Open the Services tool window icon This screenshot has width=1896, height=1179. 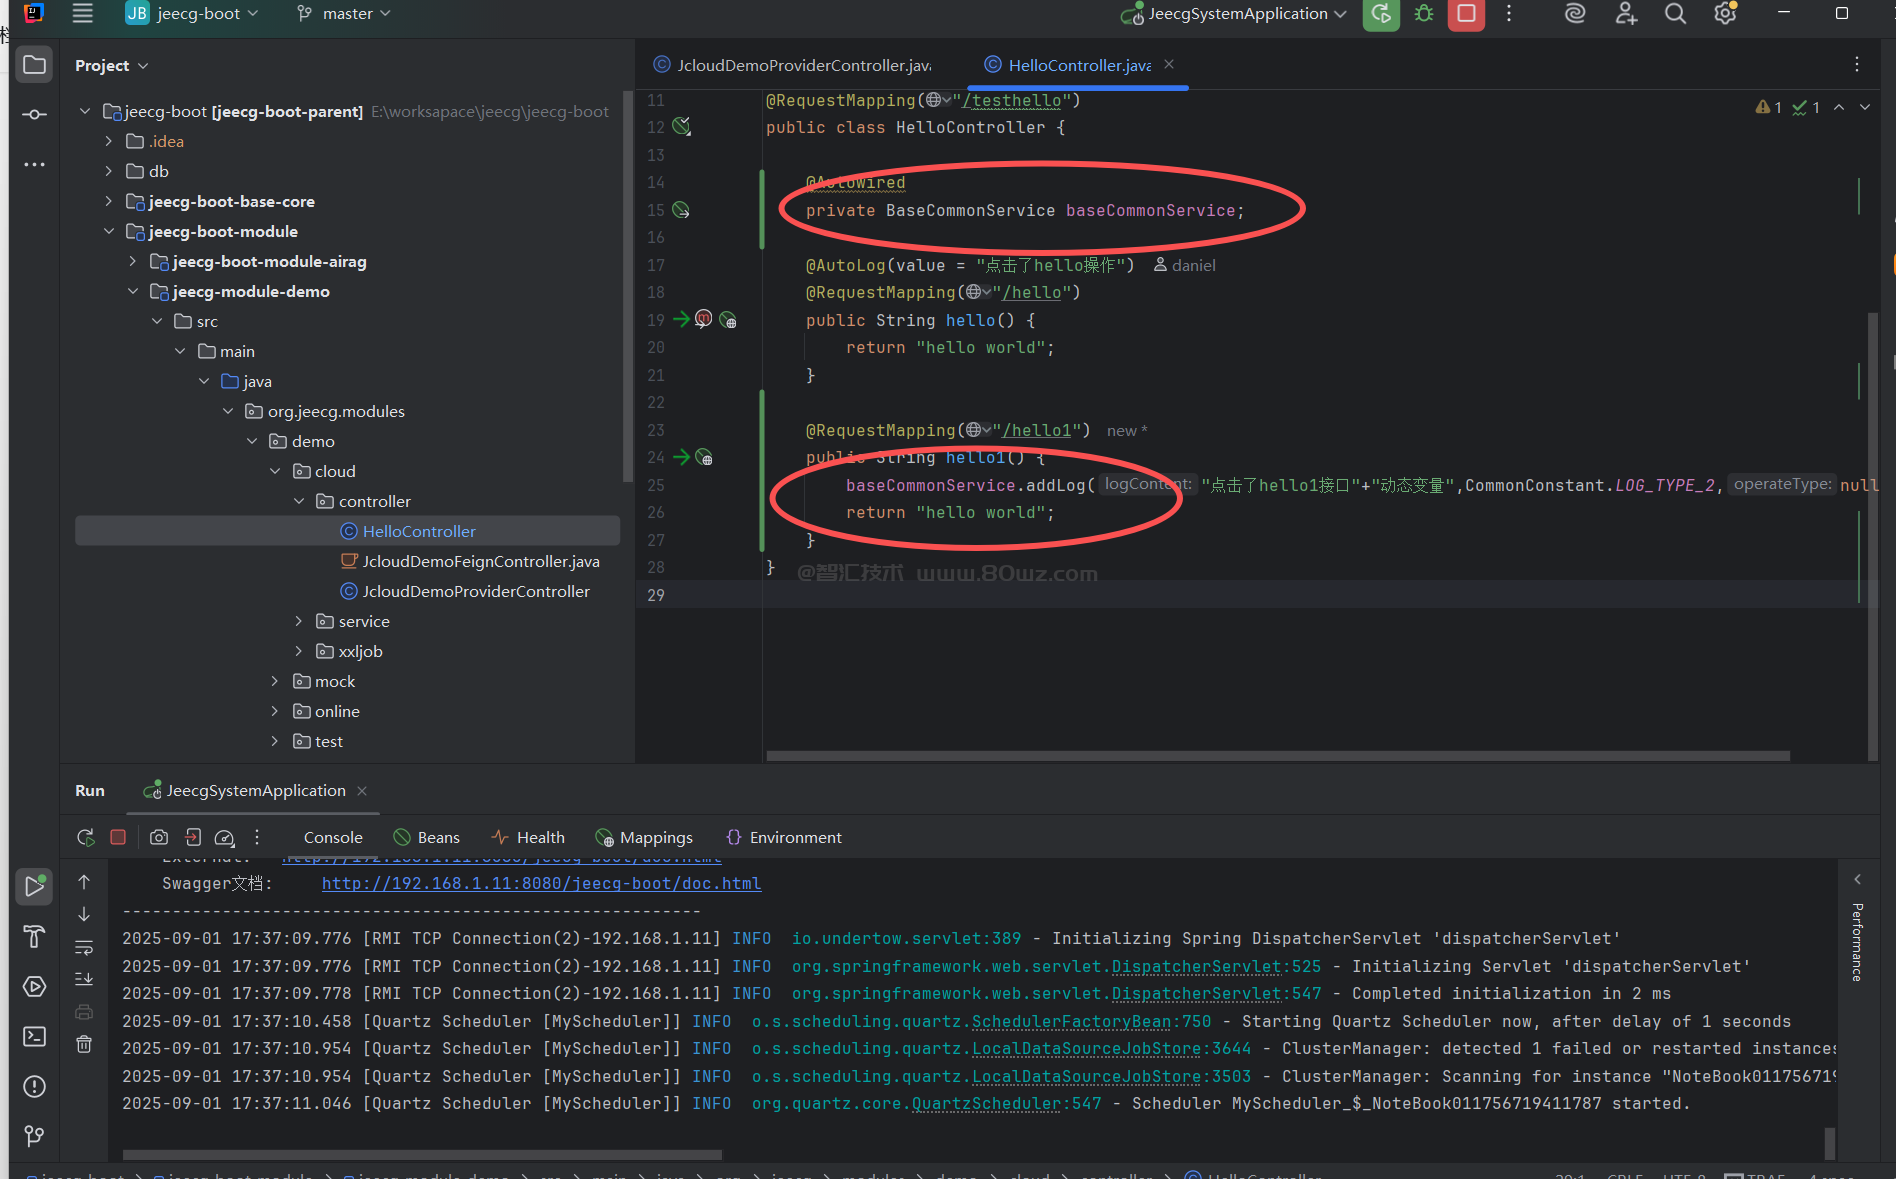point(34,987)
